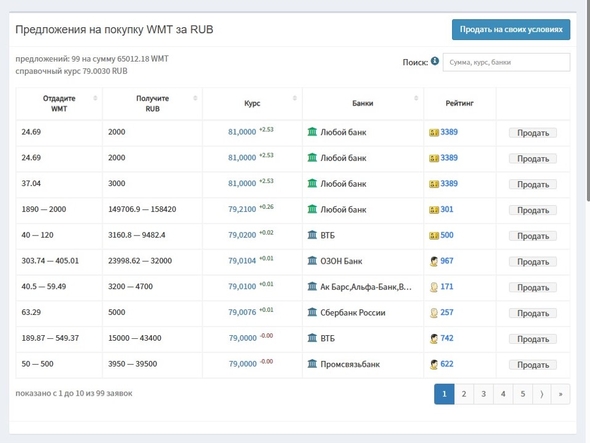
Task: Open page 5 in pagination
Action: [523, 394]
